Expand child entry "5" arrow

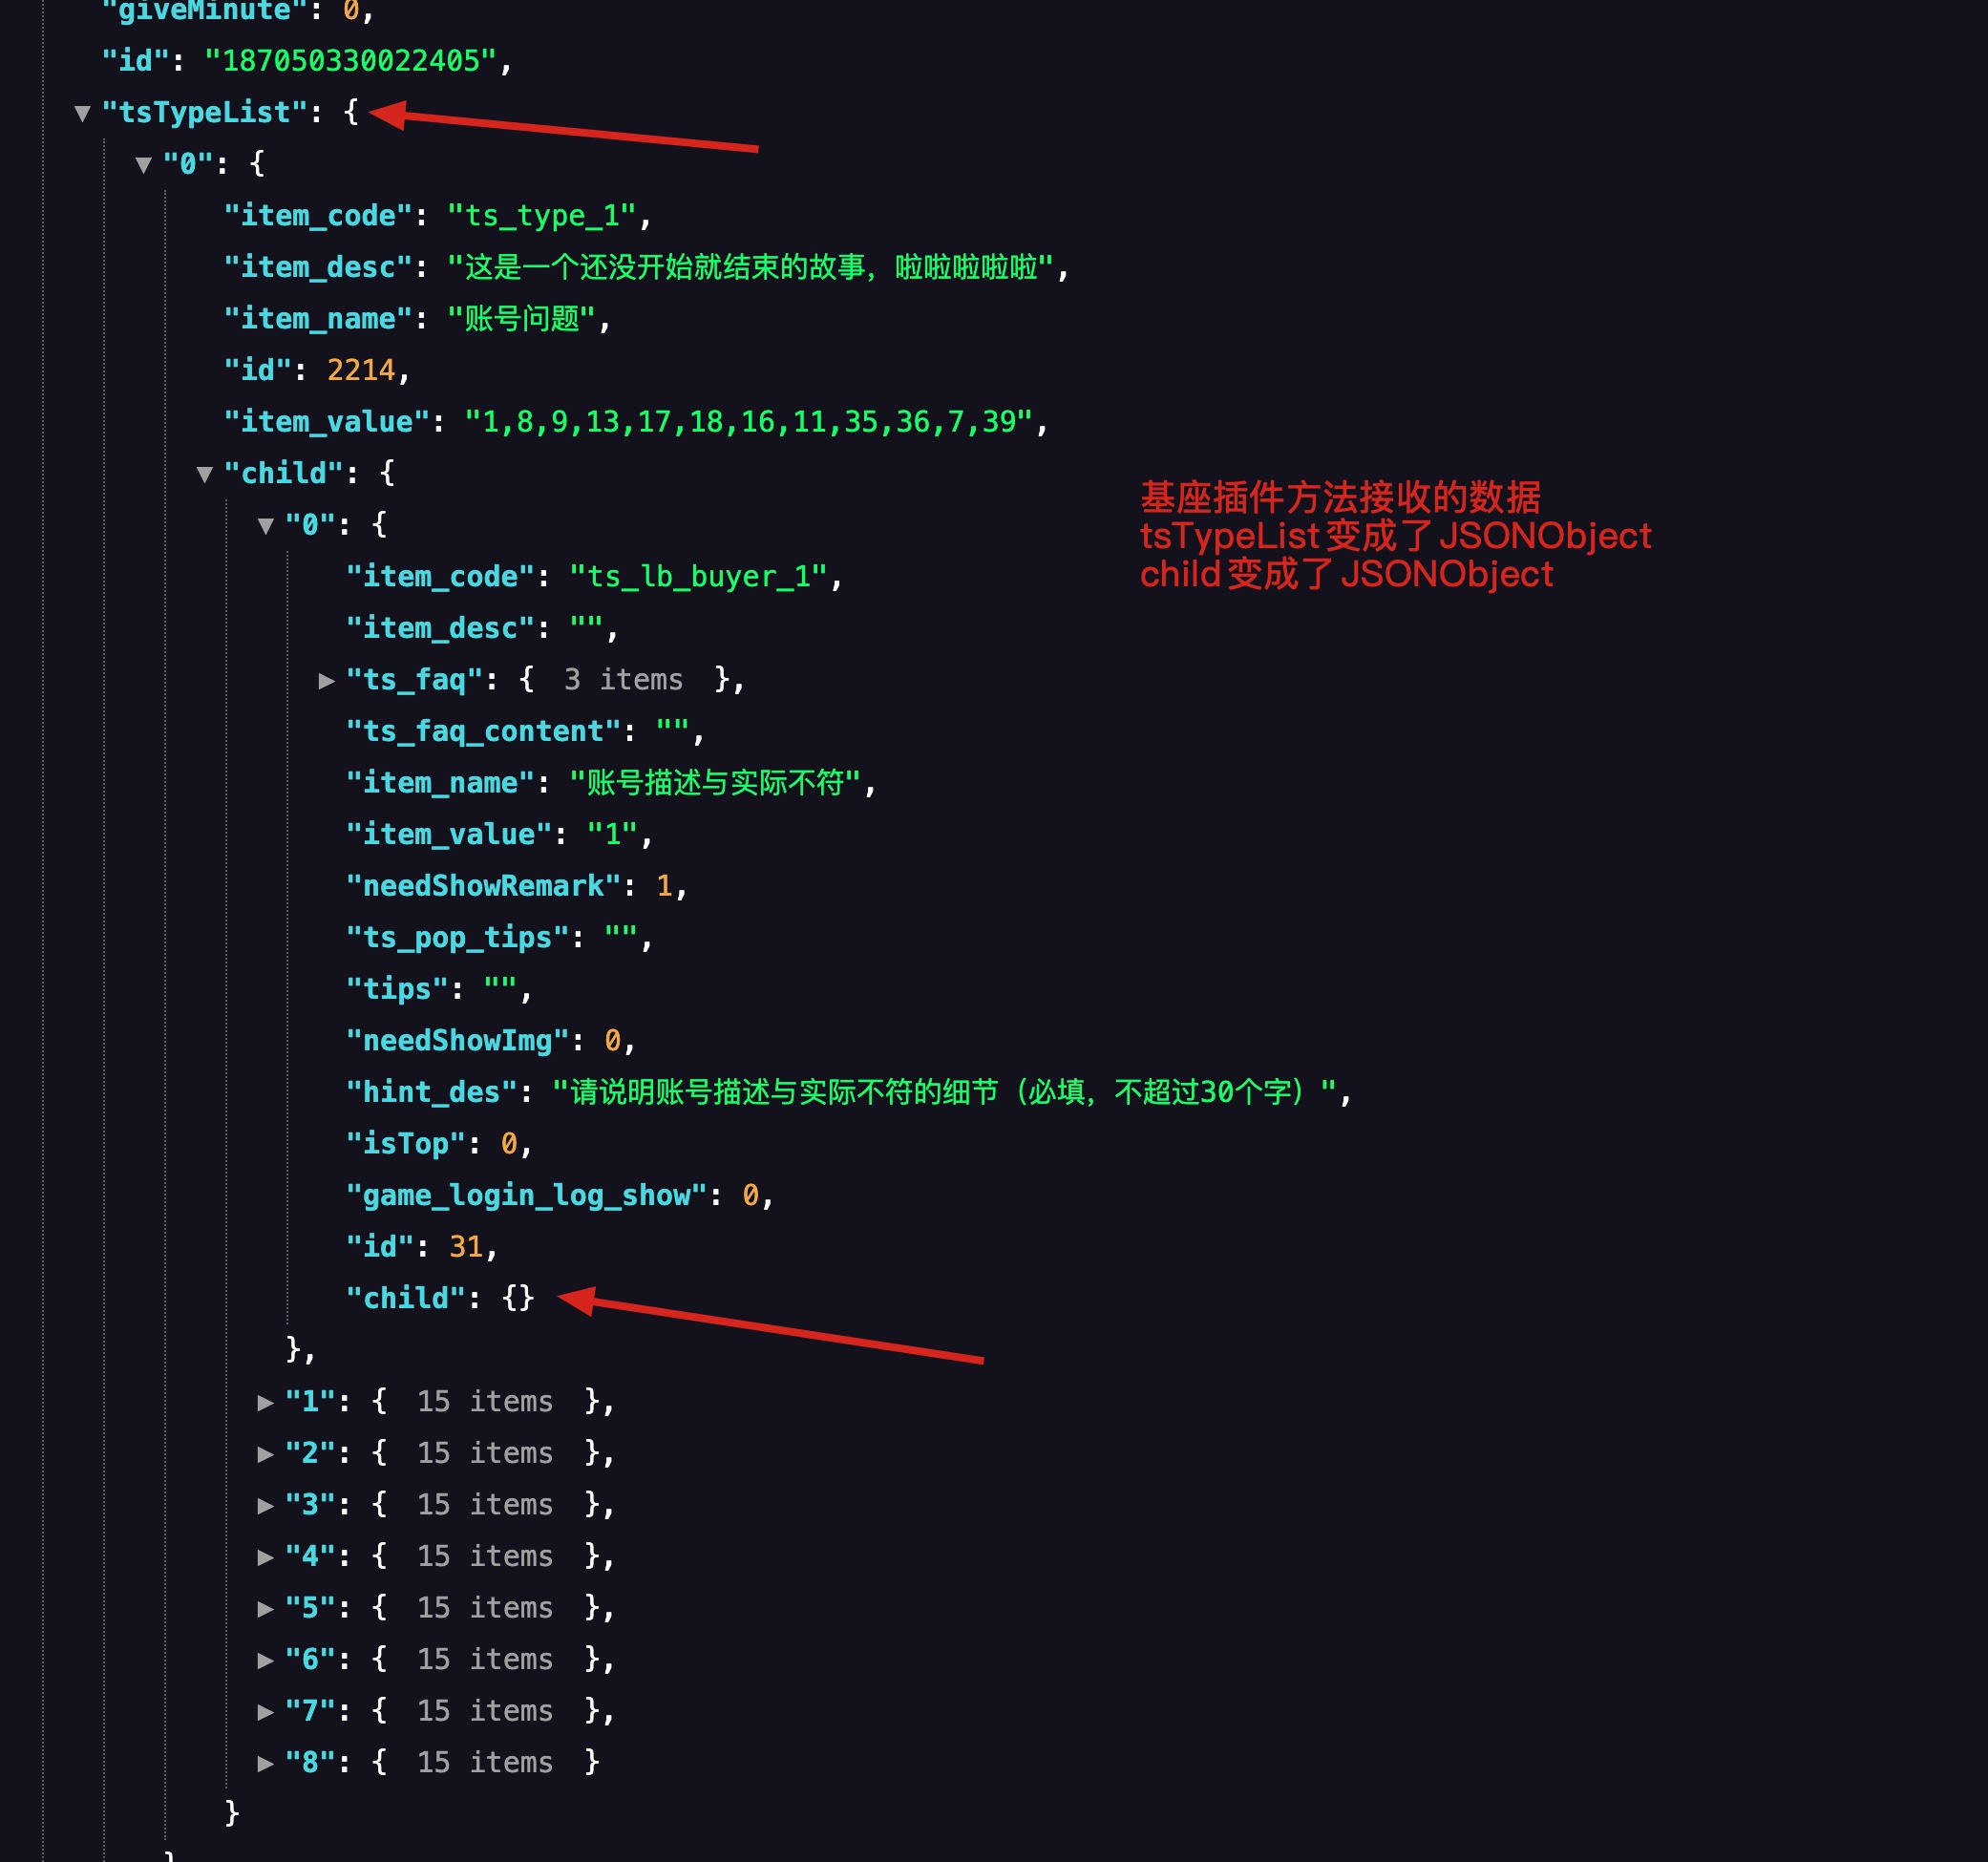coord(266,1609)
